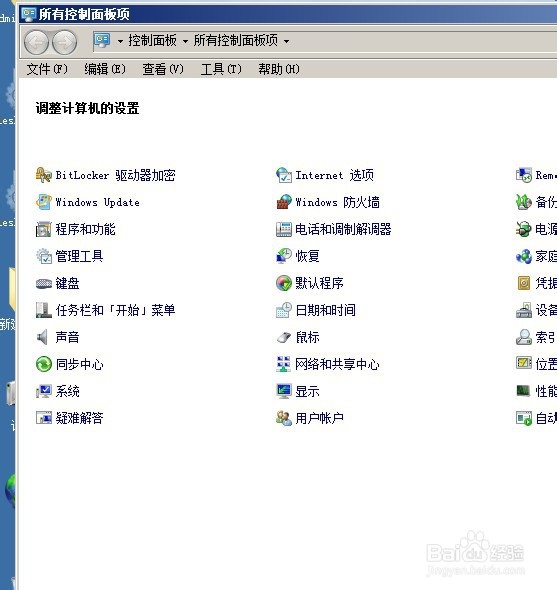This screenshot has width=557, height=590.
Task: Click the 鼠标 mouse icon
Action: pos(283,338)
